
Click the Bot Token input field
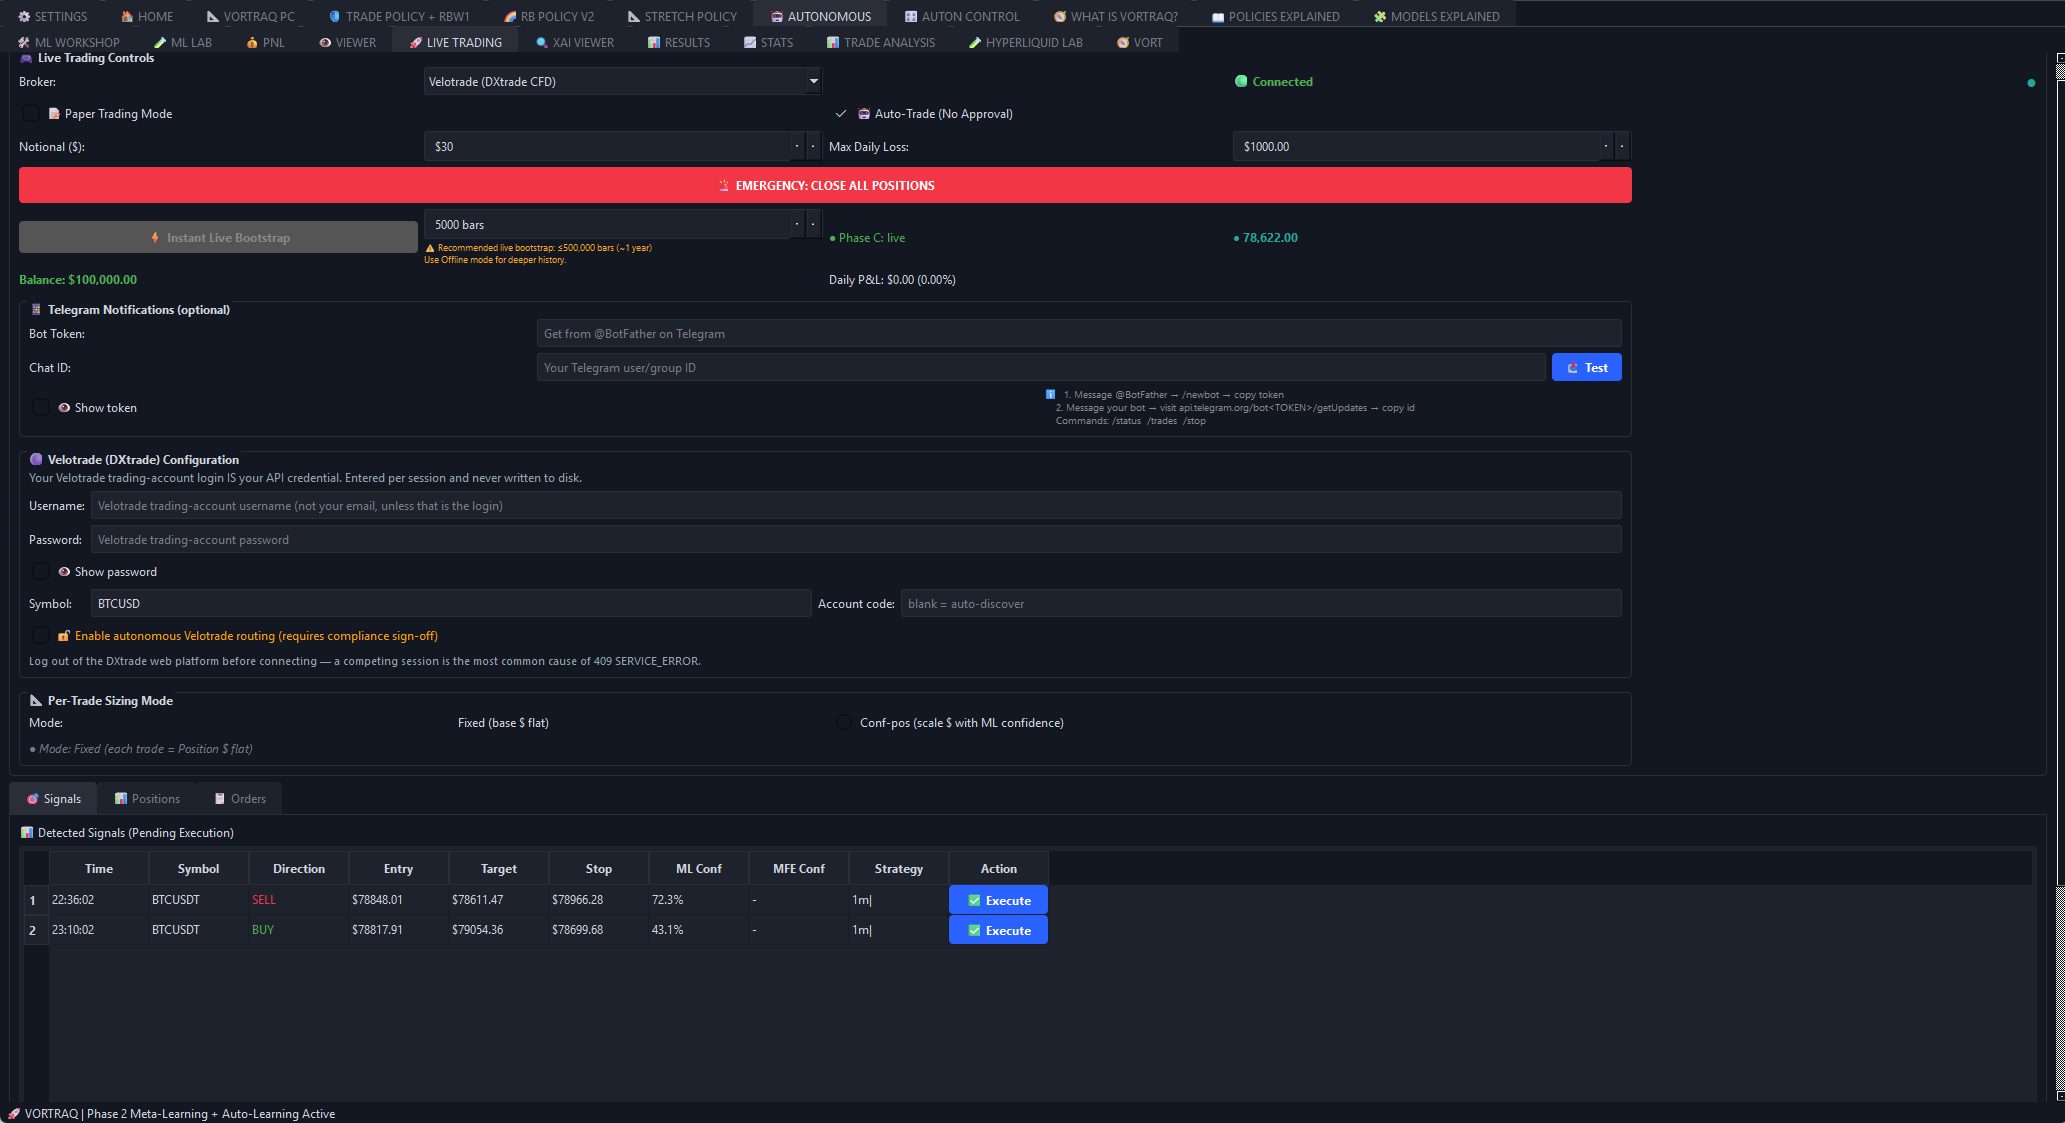pos(1079,333)
